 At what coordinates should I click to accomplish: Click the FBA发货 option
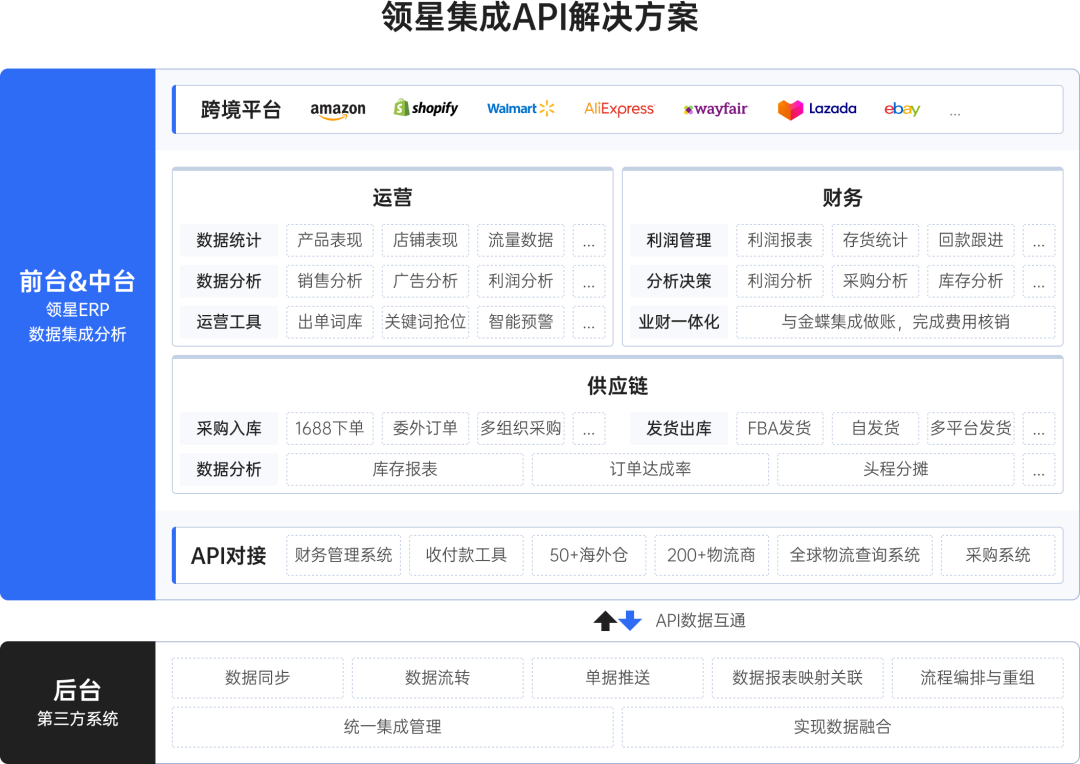(x=779, y=428)
